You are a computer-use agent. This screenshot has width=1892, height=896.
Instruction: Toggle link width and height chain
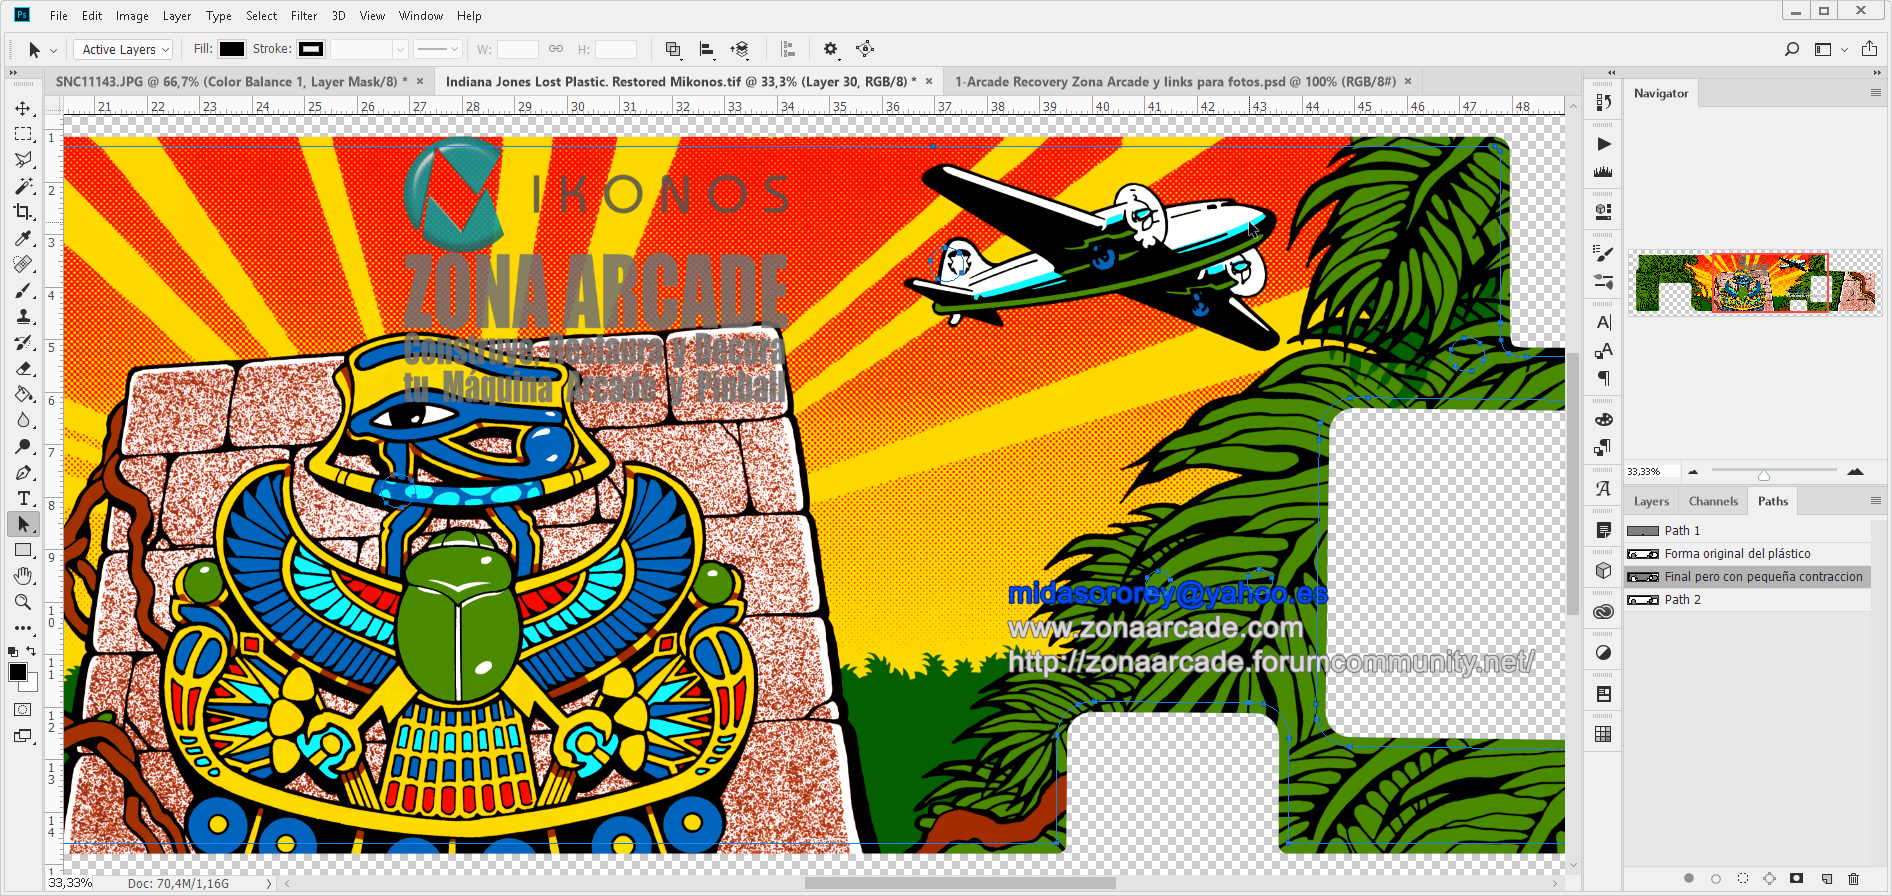pyautogui.click(x=556, y=49)
